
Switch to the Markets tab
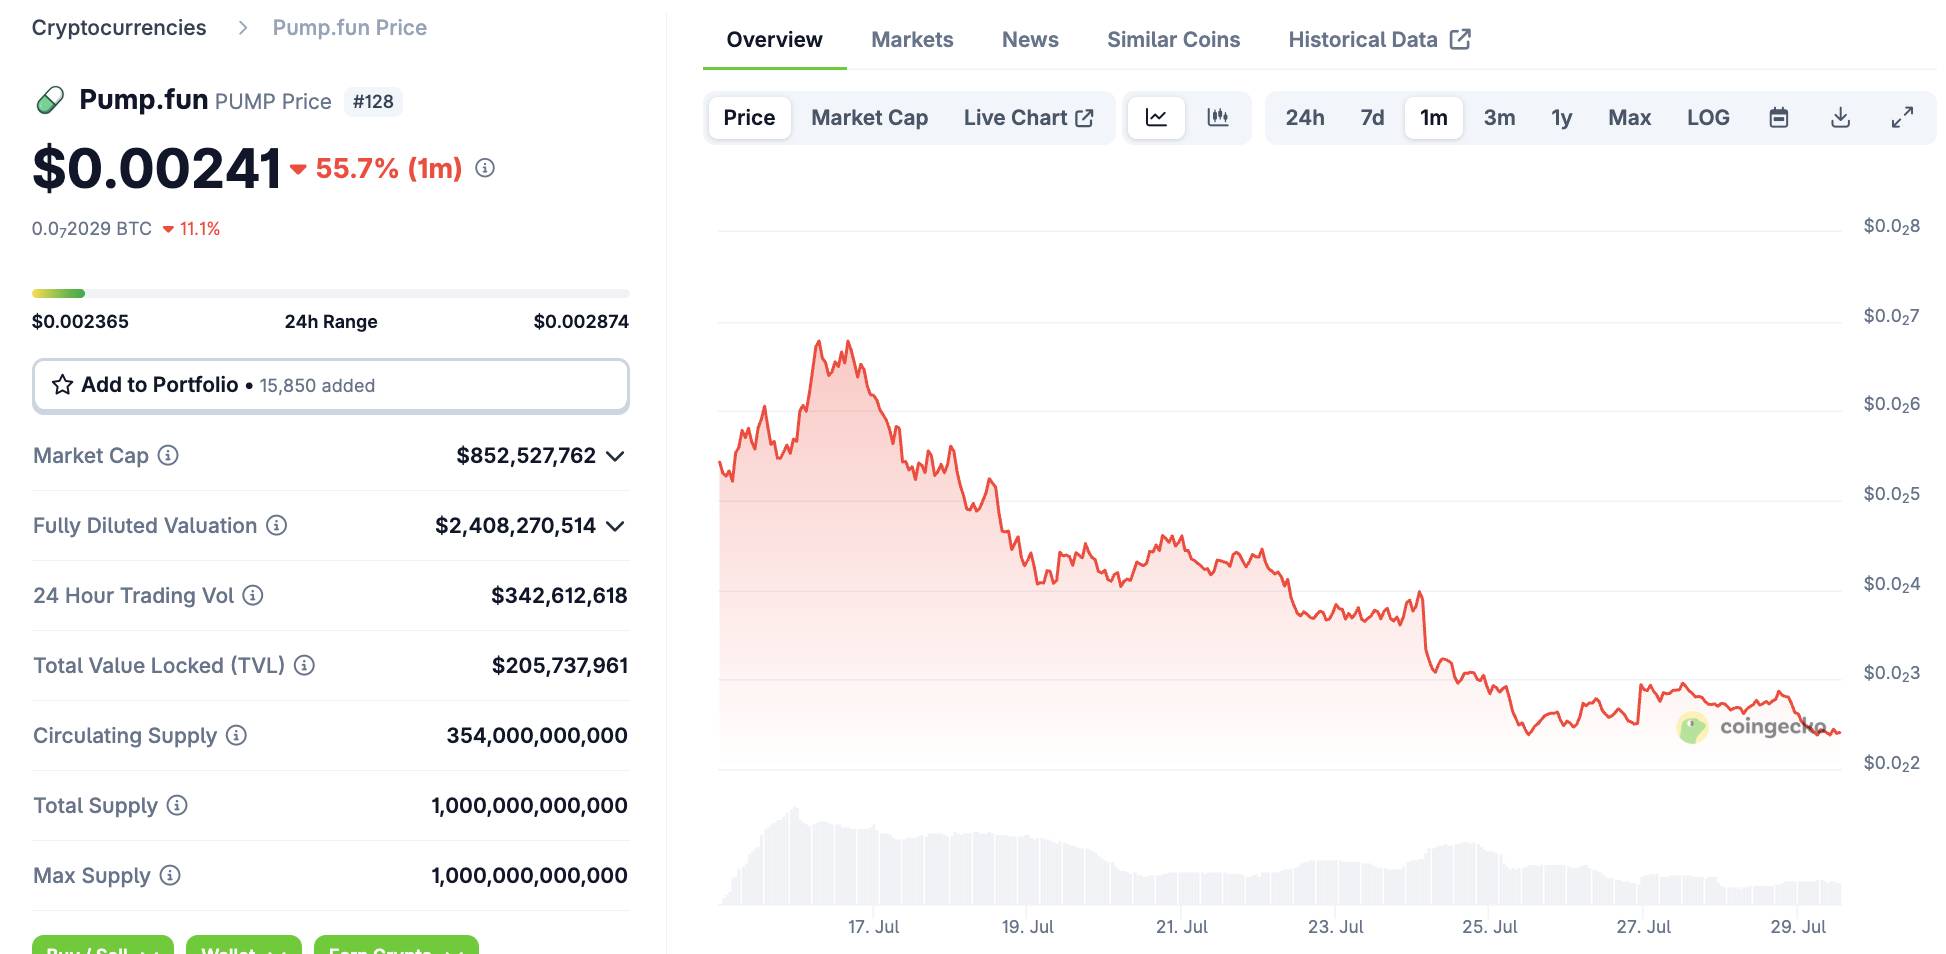(911, 39)
